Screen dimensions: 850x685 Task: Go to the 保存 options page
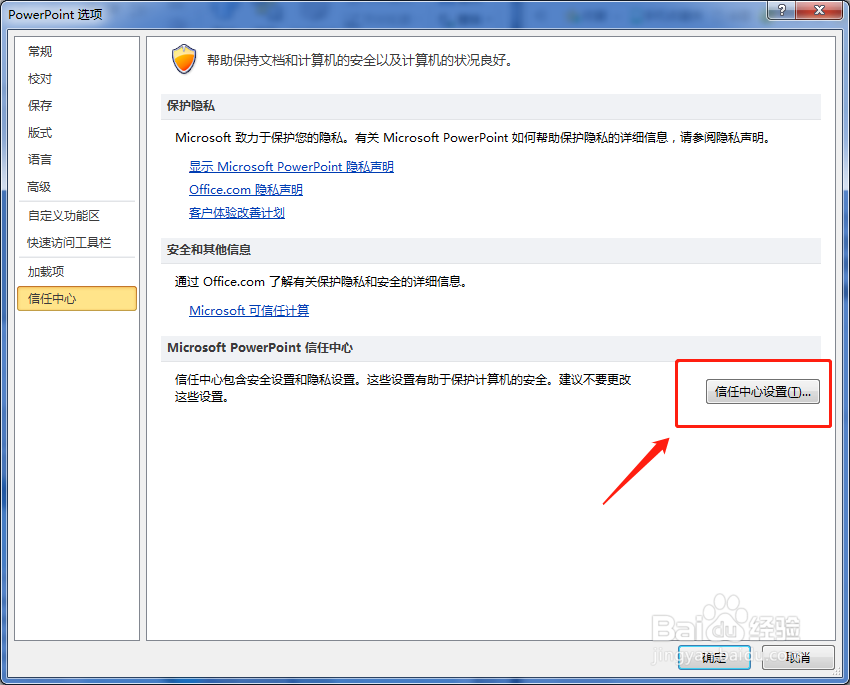[40, 106]
